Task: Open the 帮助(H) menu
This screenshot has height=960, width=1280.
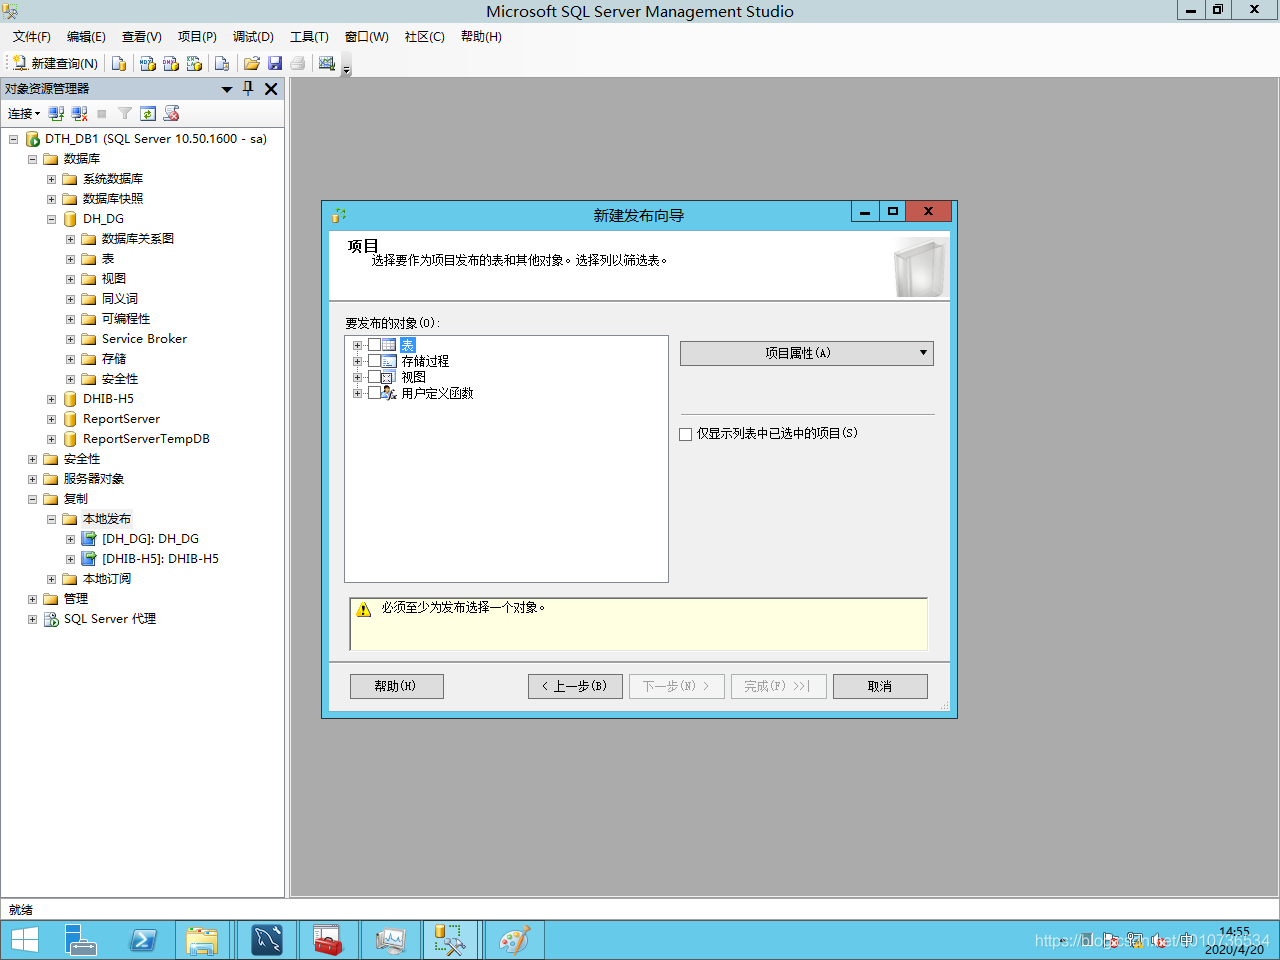Action: [481, 36]
